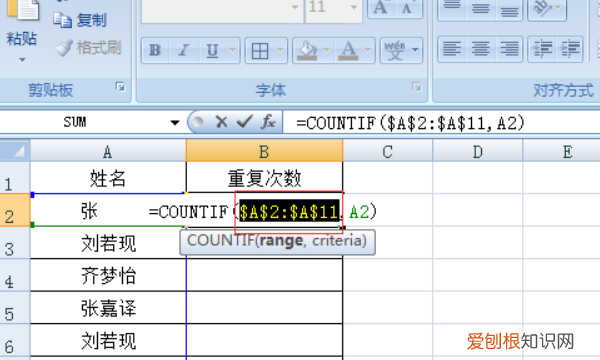
Task: Click cell A1 containing 姓名
Action: 108,178
